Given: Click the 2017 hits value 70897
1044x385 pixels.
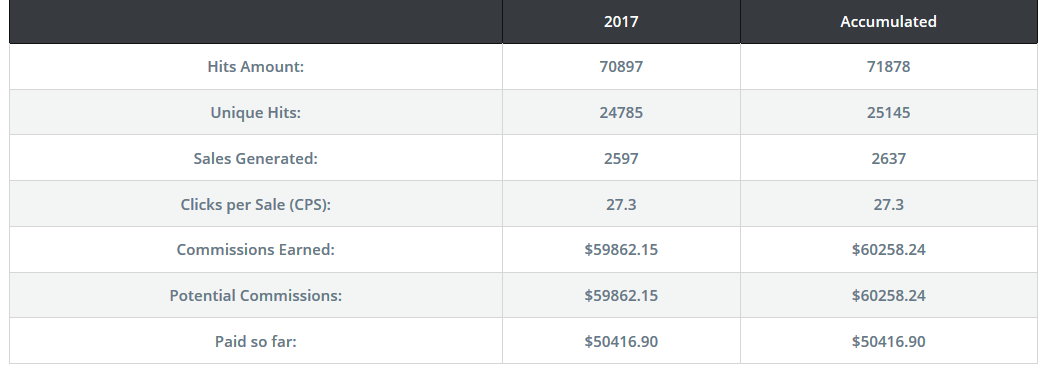Looking at the screenshot, I should [621, 67].
